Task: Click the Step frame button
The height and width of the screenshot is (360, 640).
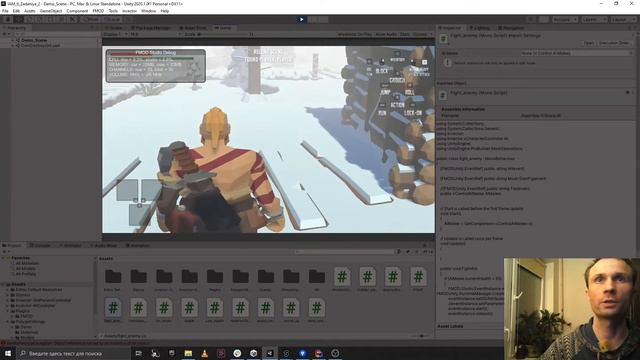Action: pos(323,19)
